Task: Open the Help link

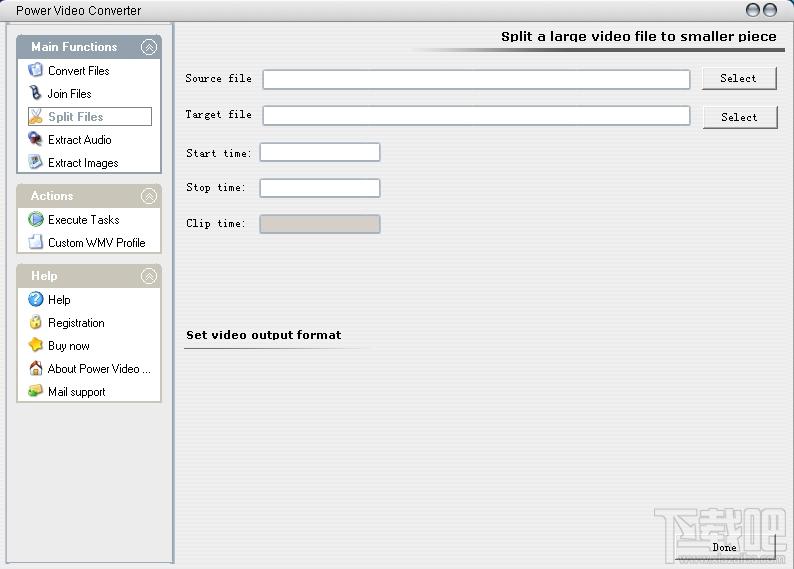Action: coord(59,300)
